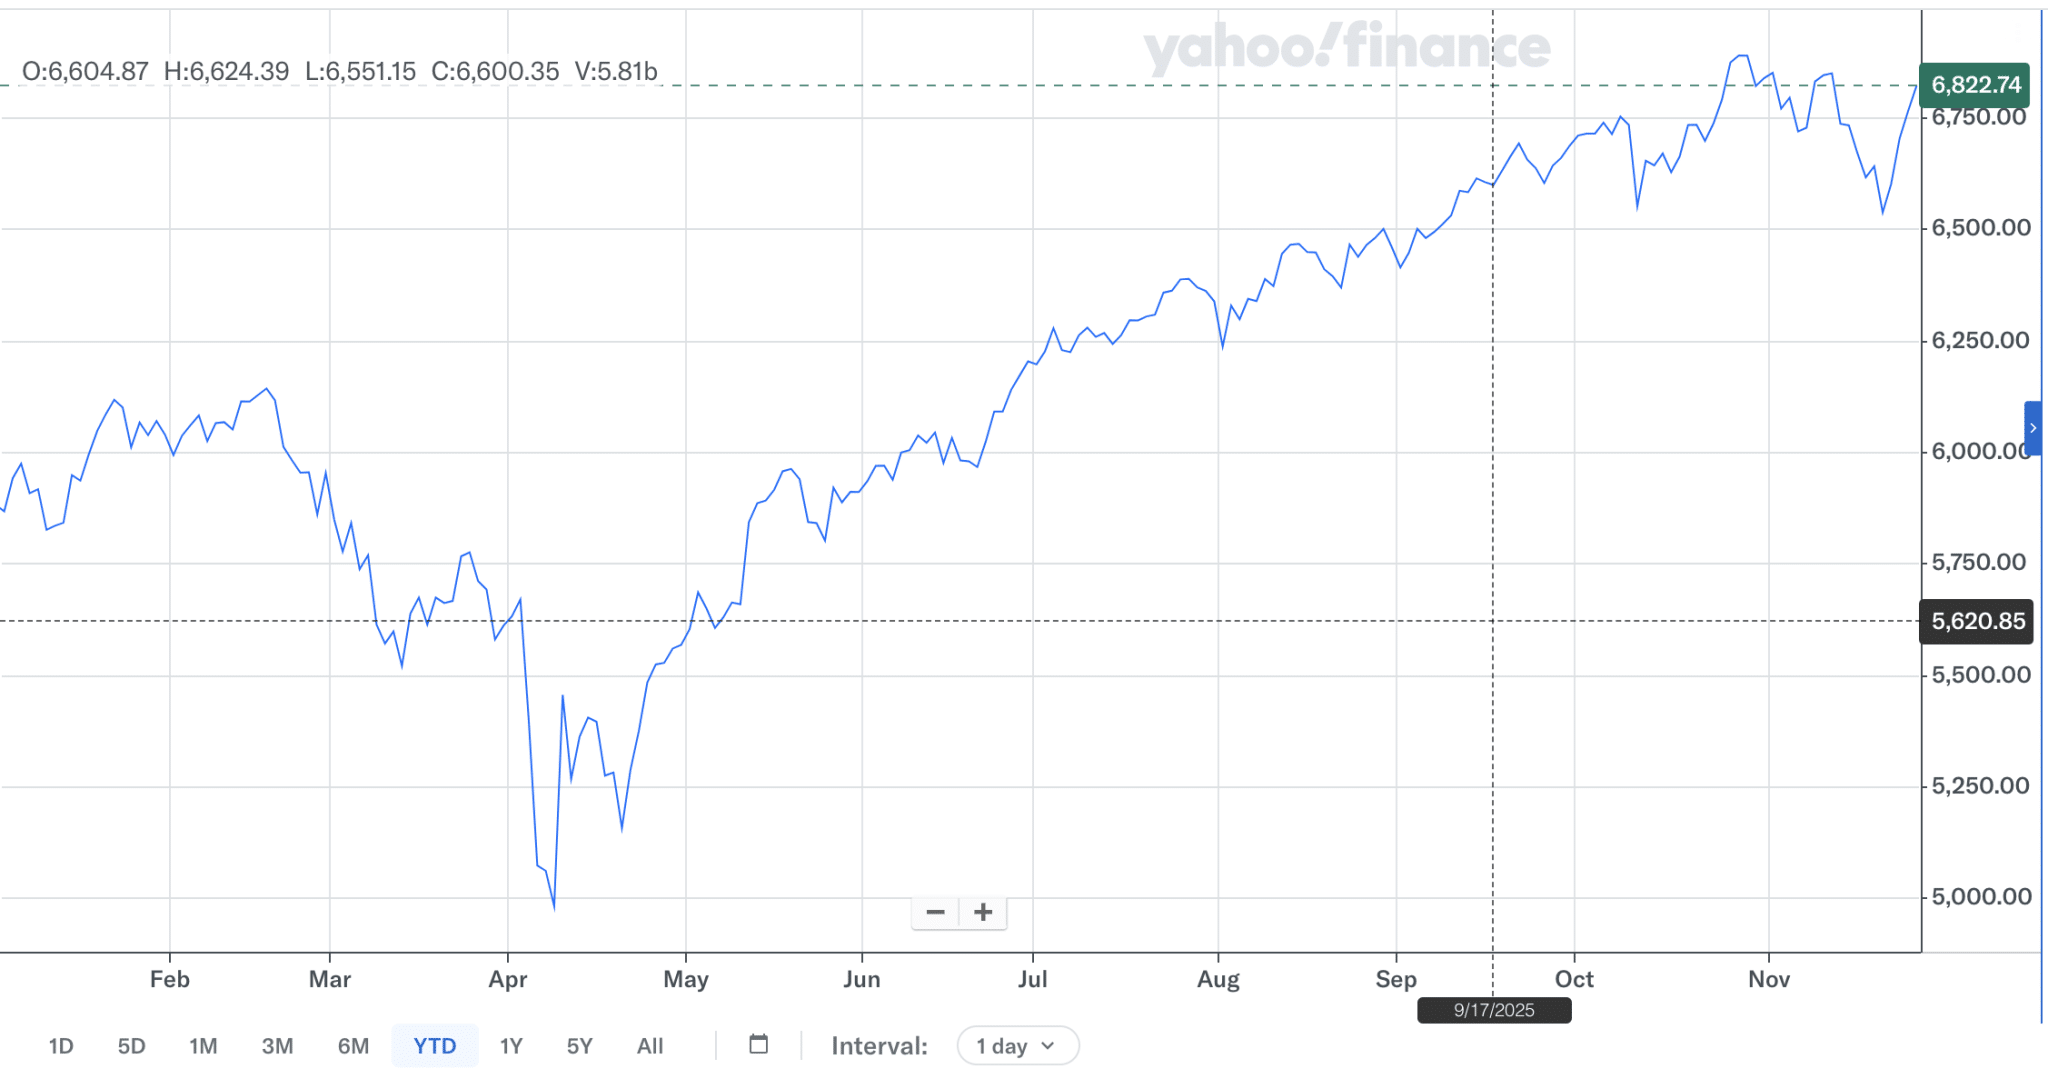Switch to 3M range

pos(277,1046)
